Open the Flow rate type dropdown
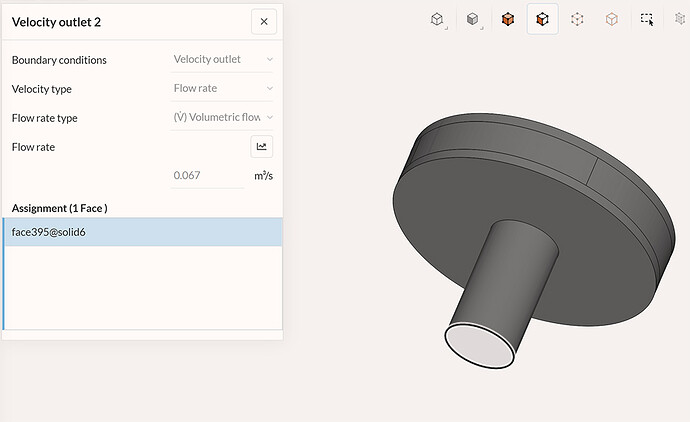Image resolution: width=690 pixels, height=422 pixels. tap(222, 117)
